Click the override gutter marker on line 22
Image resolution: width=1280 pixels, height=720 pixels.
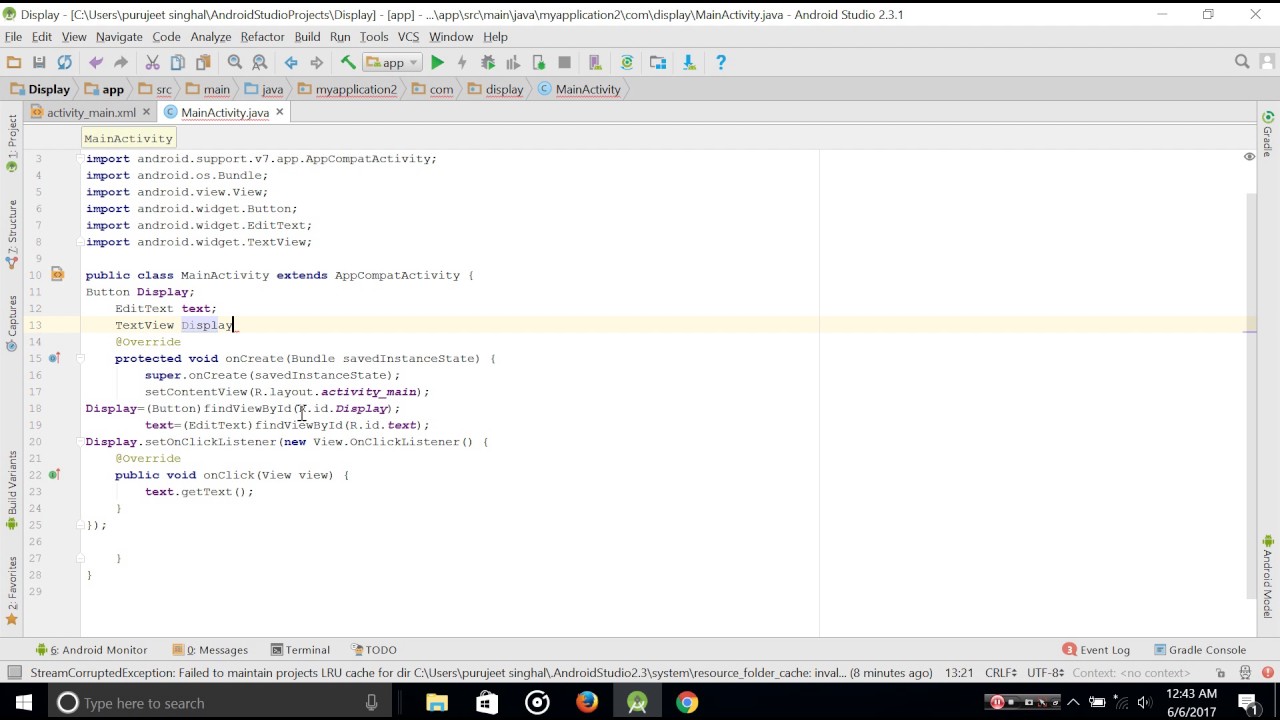(54, 475)
